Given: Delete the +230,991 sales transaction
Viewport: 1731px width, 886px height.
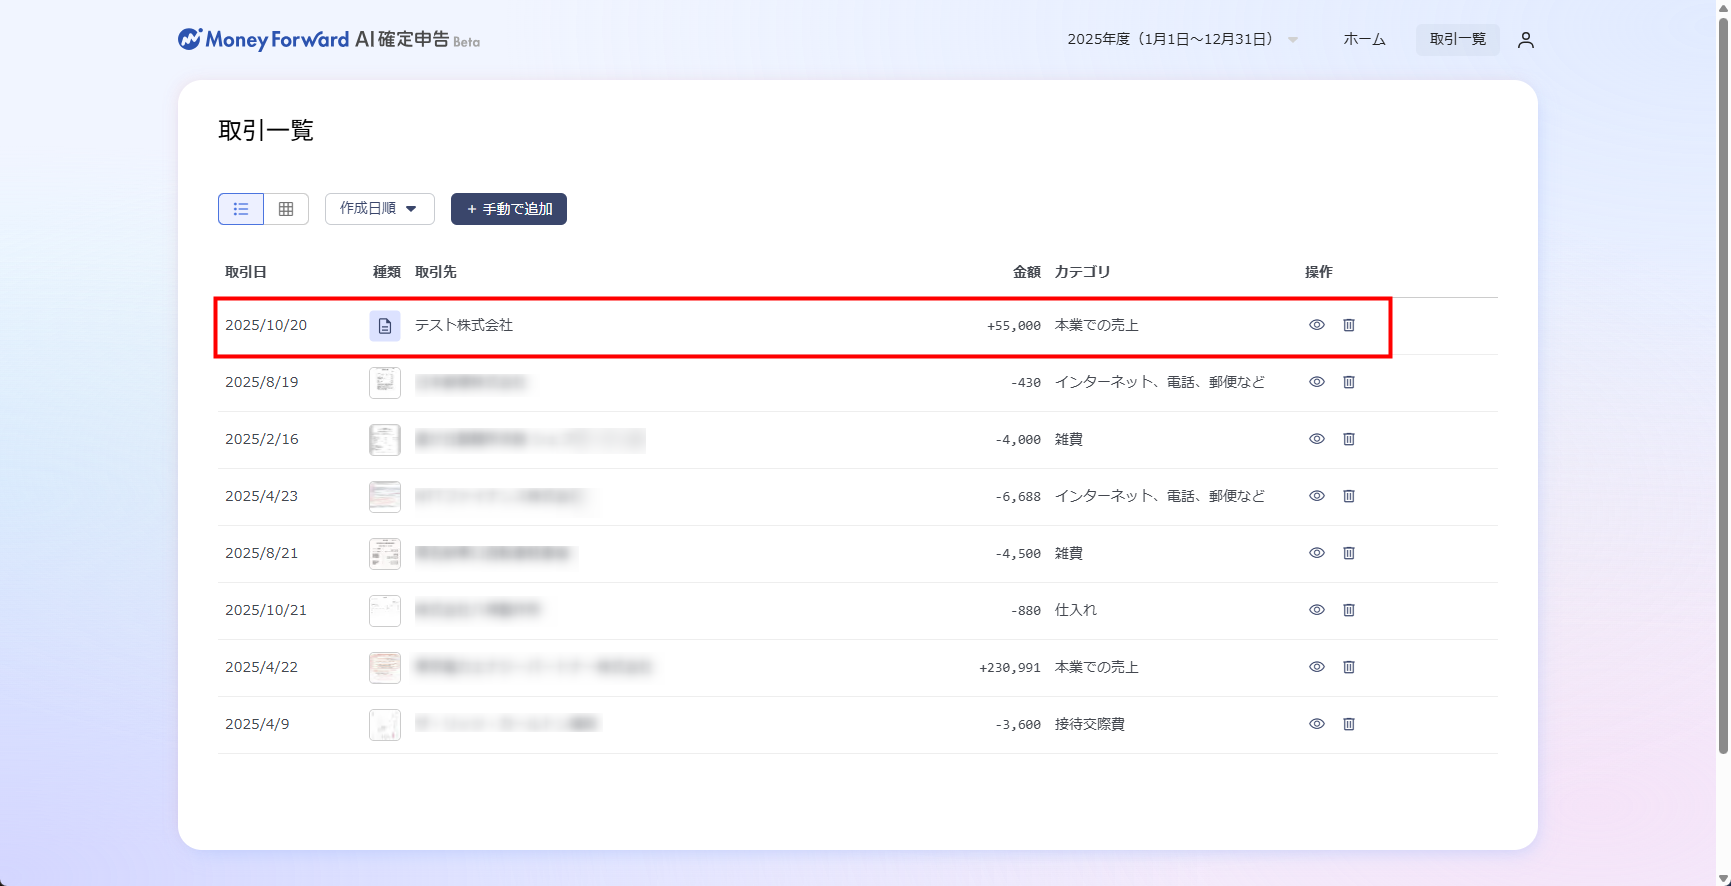Looking at the screenshot, I should 1348,667.
